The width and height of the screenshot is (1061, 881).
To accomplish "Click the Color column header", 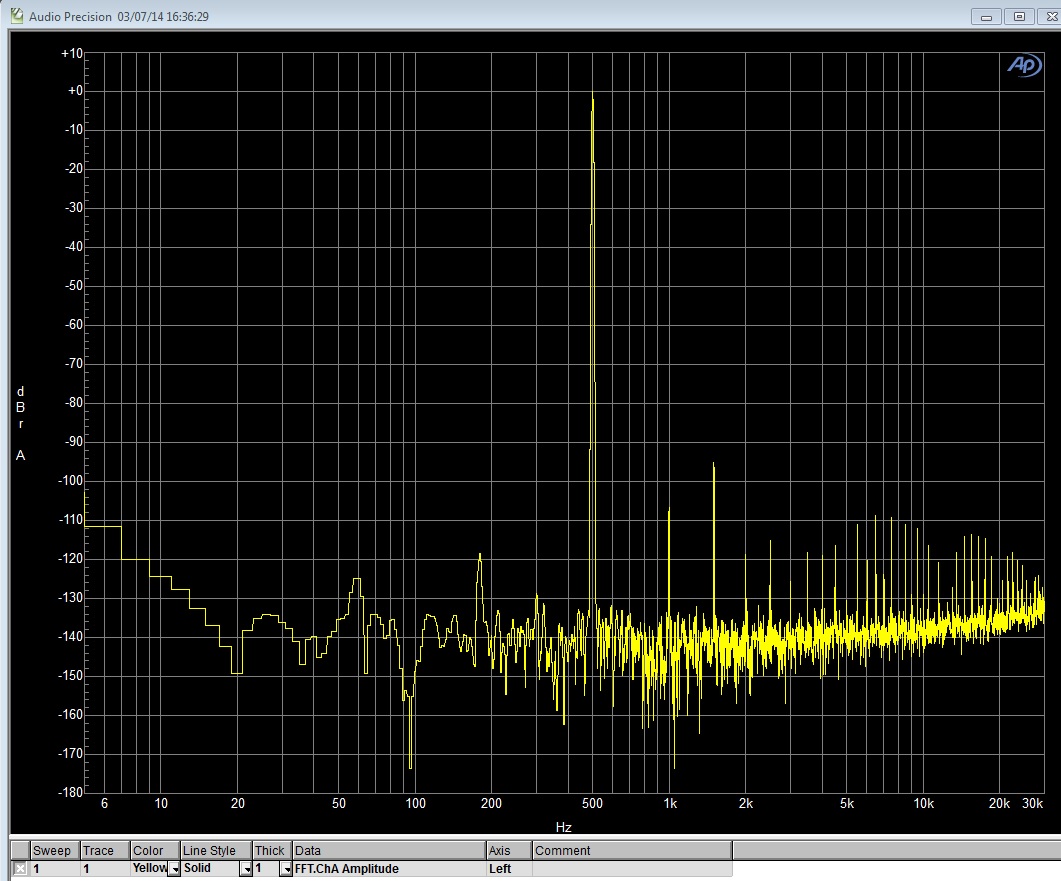I will coord(155,851).
